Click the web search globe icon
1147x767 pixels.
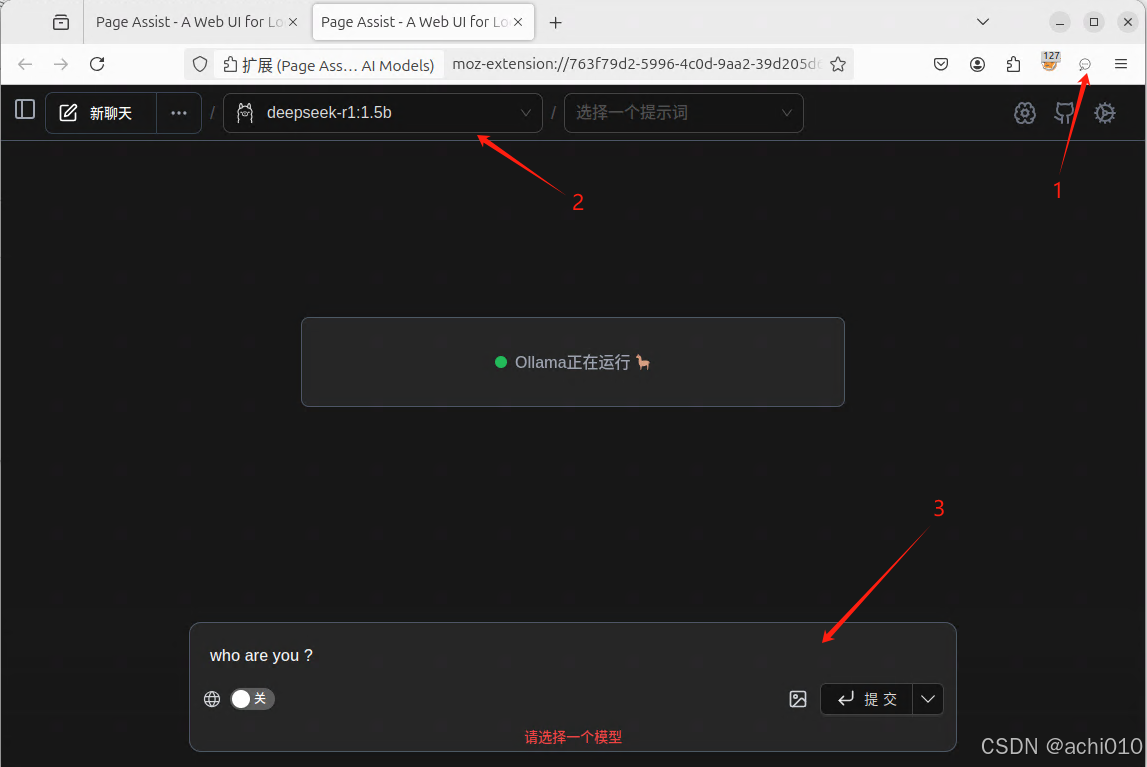click(x=212, y=699)
